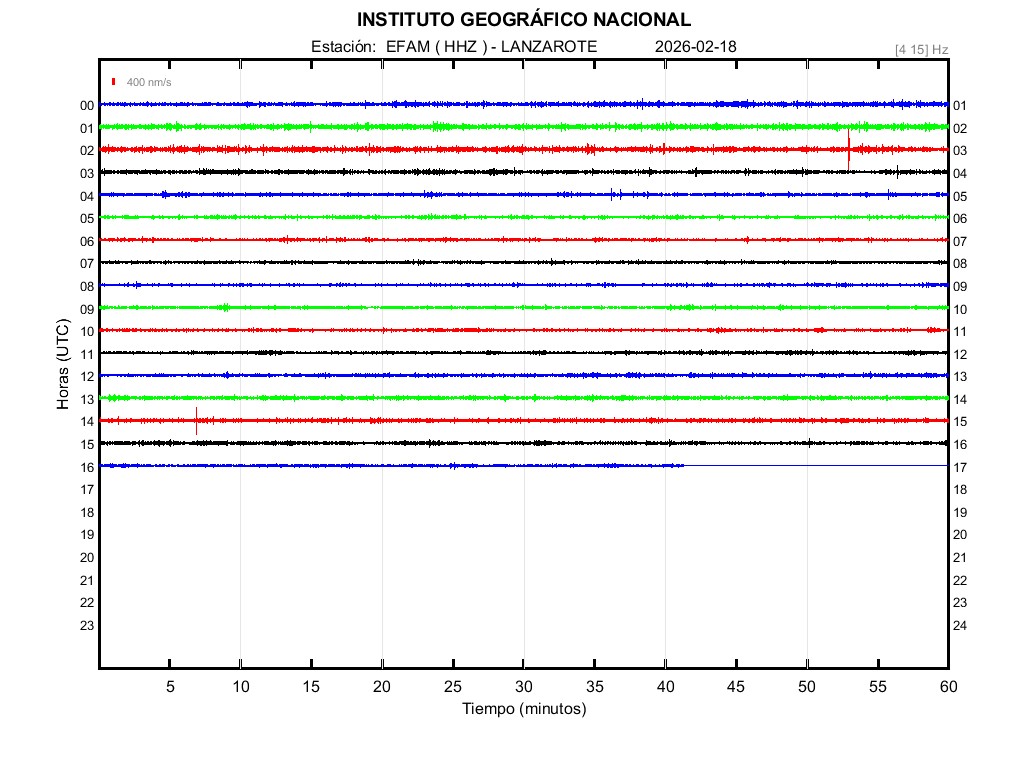
Task: Click the date 2026-02-18 in the header
Action: click(x=696, y=47)
